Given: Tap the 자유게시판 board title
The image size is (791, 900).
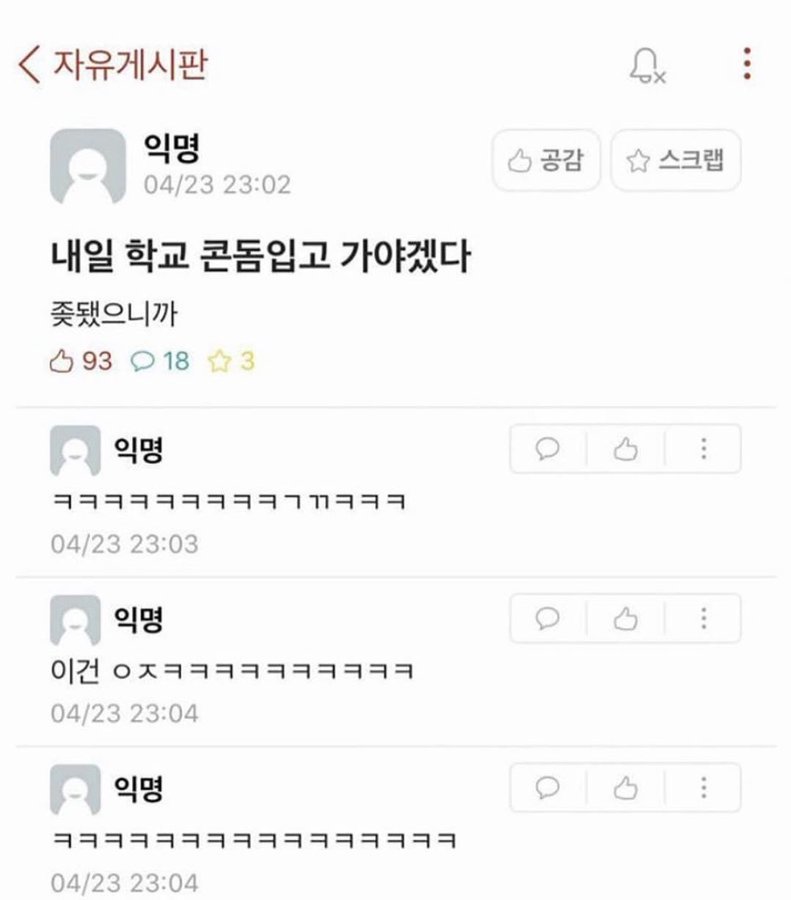Looking at the screenshot, I should [x=130, y=64].
